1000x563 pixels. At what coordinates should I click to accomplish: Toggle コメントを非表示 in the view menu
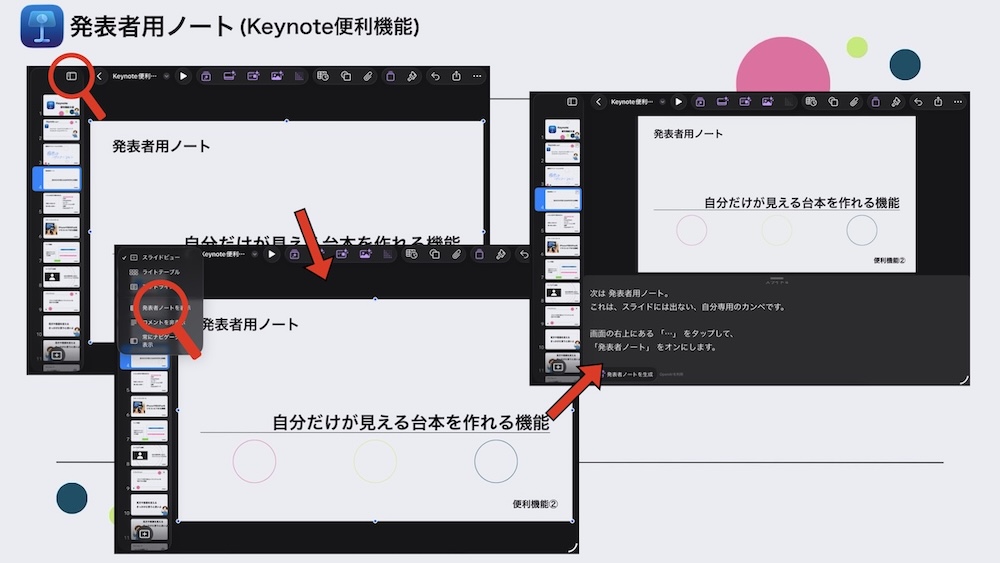point(161,322)
